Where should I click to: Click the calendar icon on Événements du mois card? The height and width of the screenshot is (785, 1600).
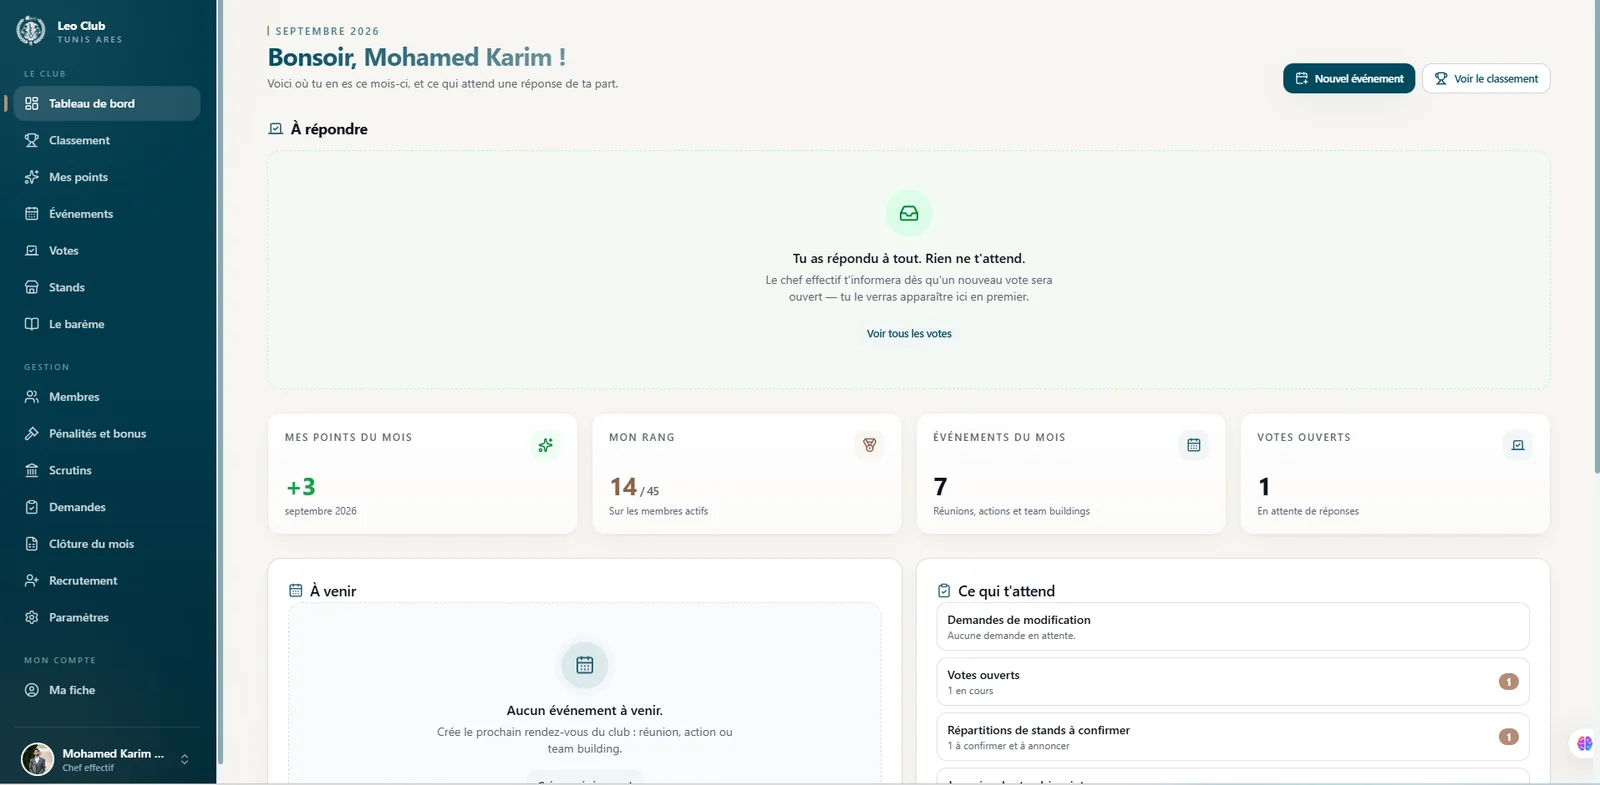point(1194,445)
